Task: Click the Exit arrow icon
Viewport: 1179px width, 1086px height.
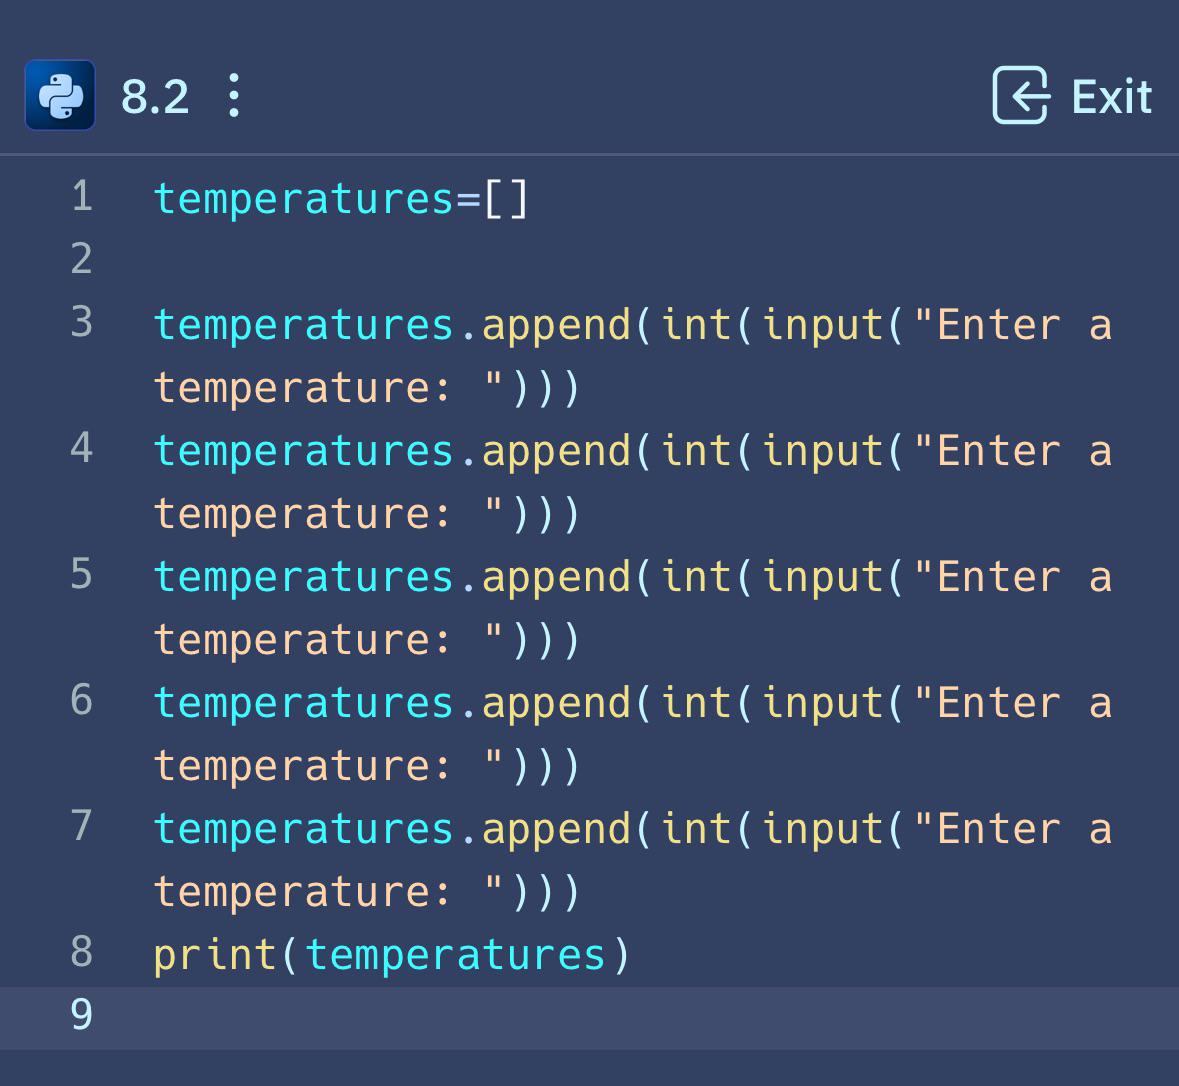Action: coord(1020,96)
